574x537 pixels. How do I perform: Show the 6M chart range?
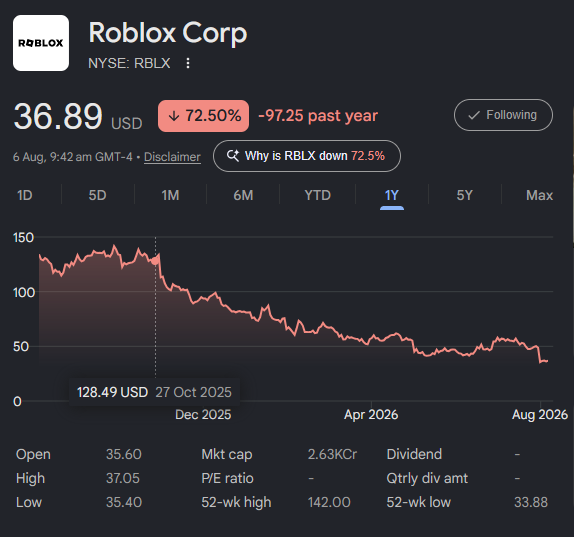point(243,195)
